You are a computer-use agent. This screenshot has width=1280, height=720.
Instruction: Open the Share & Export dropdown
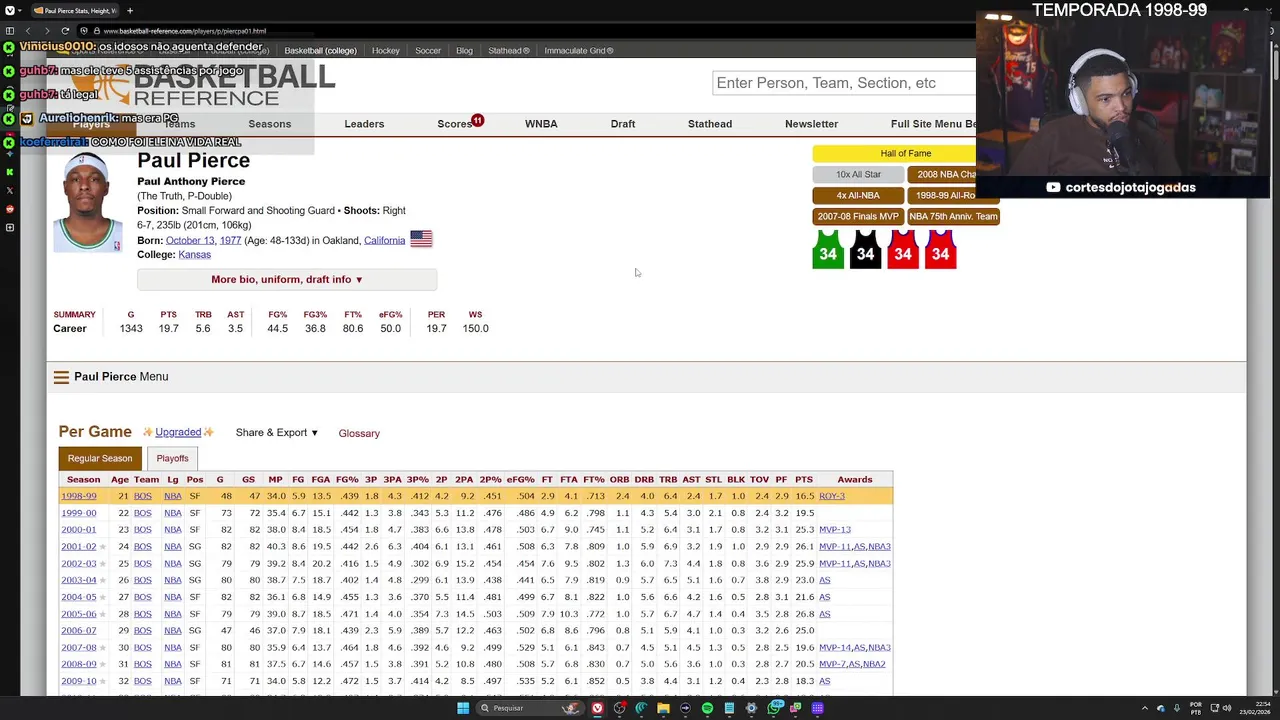tap(277, 433)
